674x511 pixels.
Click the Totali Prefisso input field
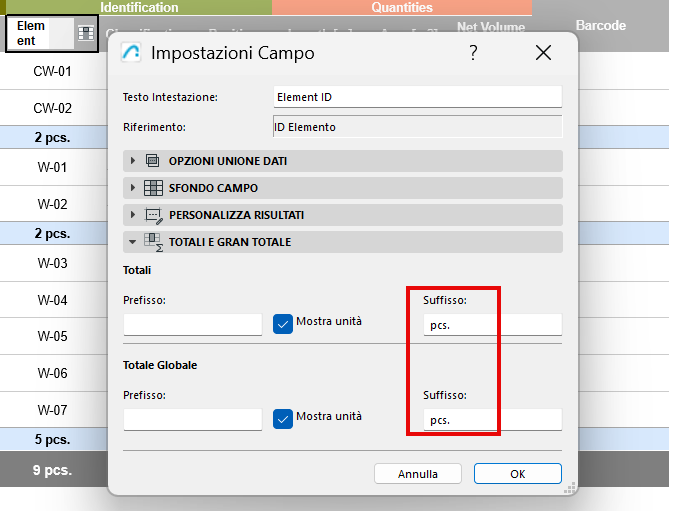click(x=192, y=325)
